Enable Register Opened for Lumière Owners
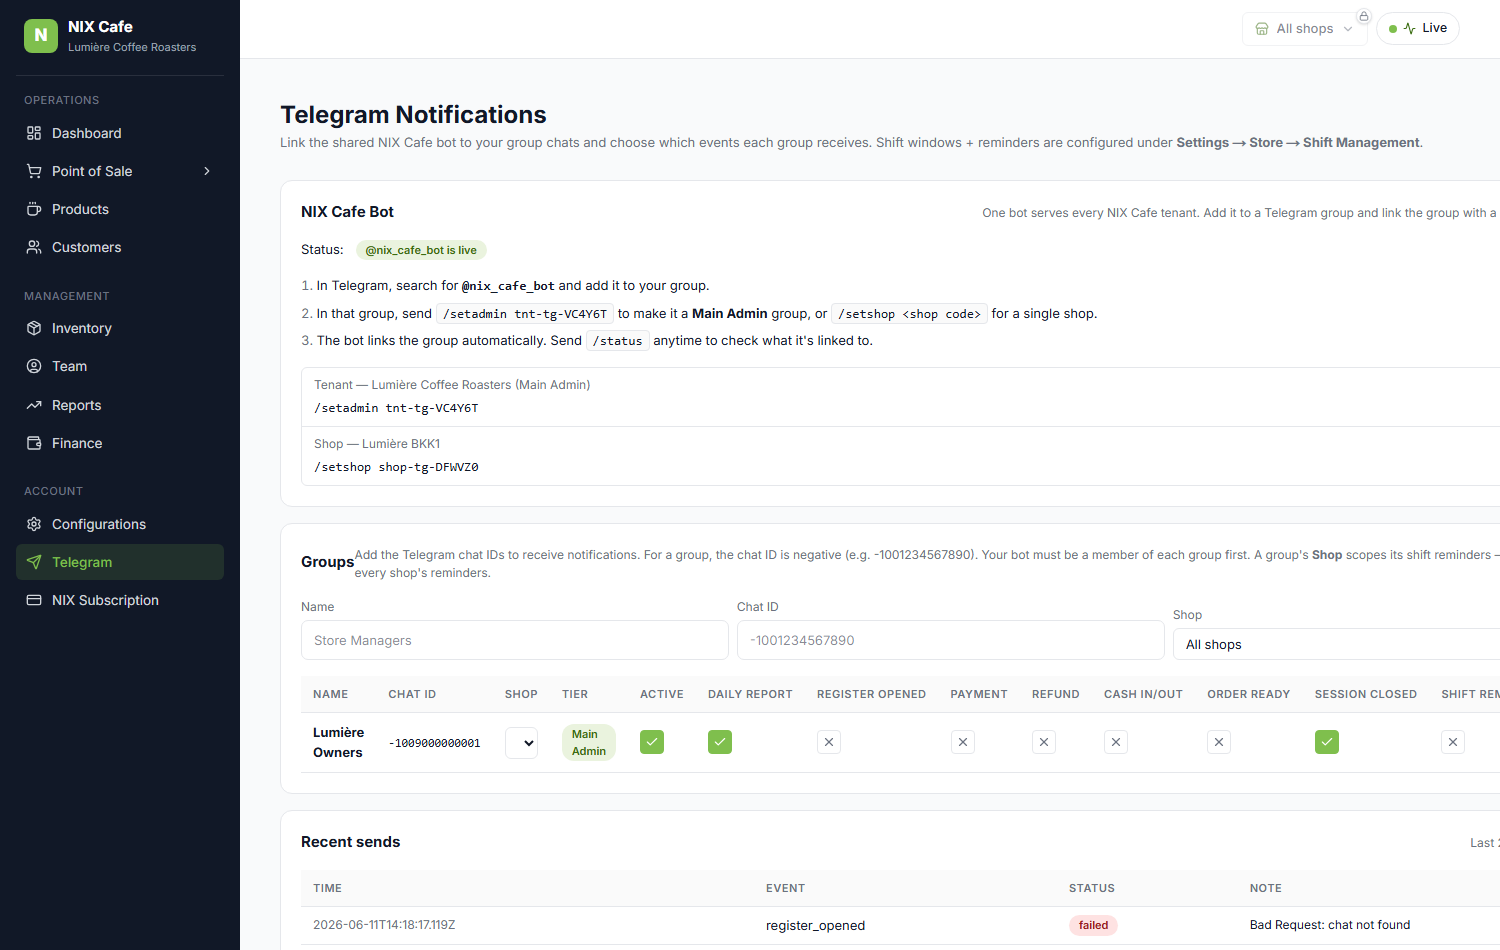 click(829, 742)
